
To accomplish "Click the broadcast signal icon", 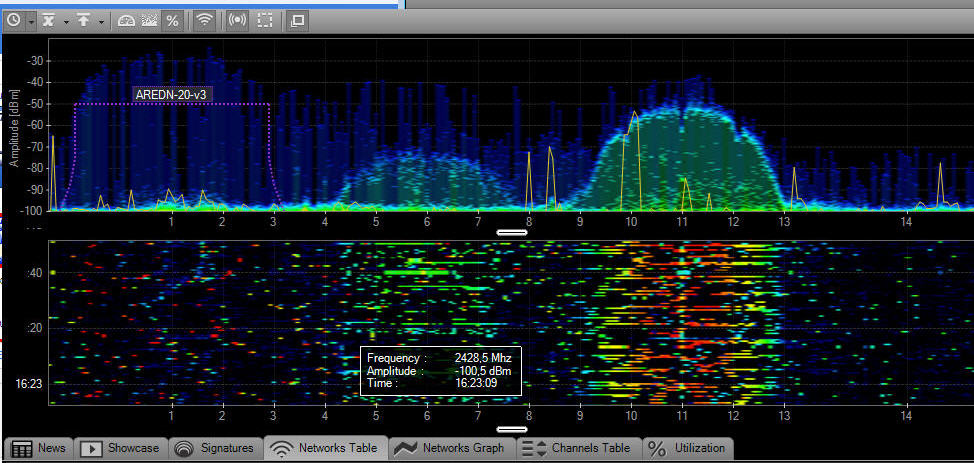I will 237,21.
